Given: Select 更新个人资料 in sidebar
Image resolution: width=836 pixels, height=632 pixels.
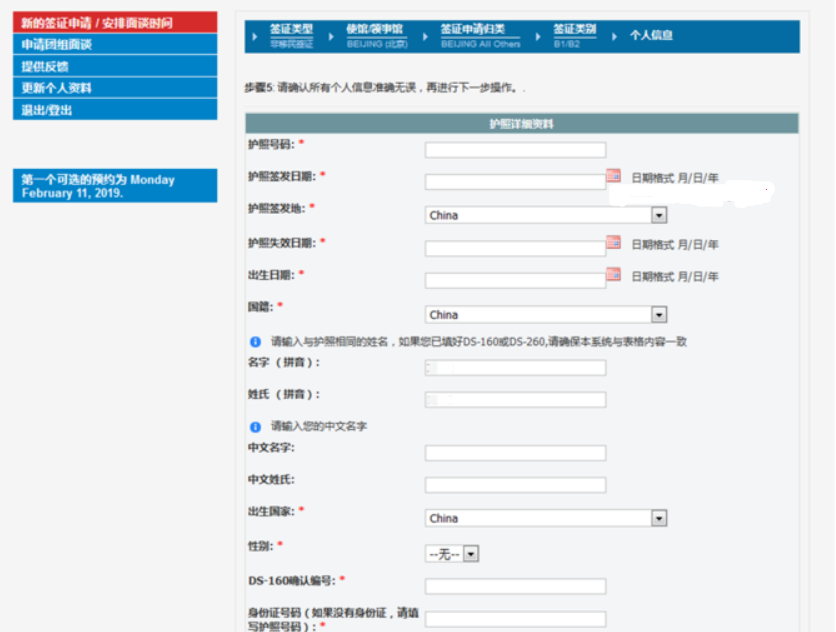Looking at the screenshot, I should pos(115,88).
